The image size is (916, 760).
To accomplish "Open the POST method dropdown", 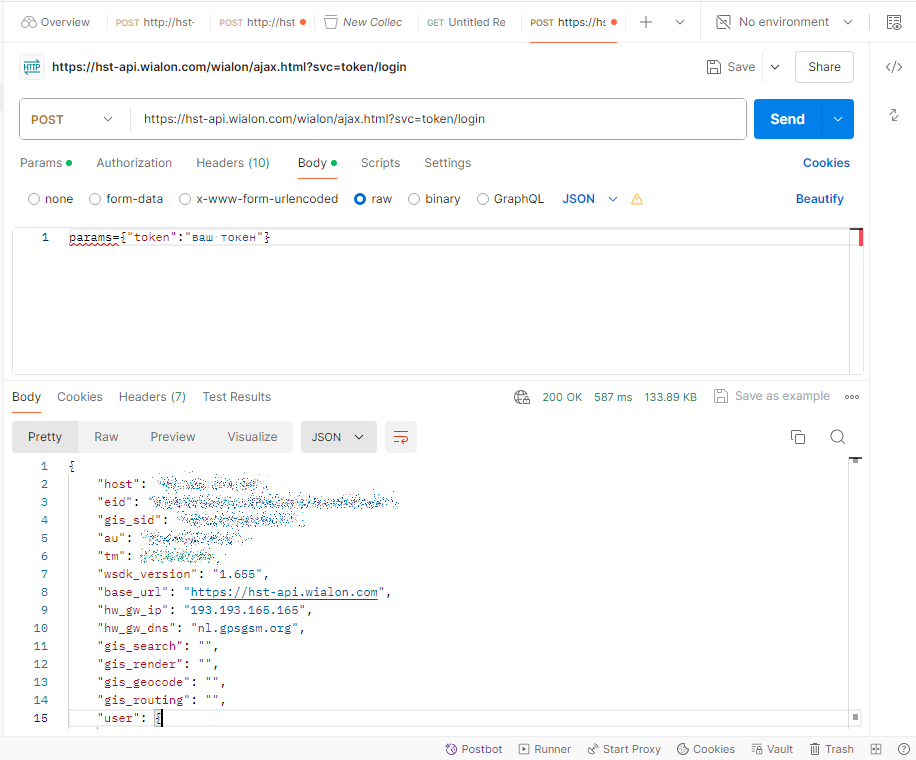I will pyautogui.click(x=74, y=119).
